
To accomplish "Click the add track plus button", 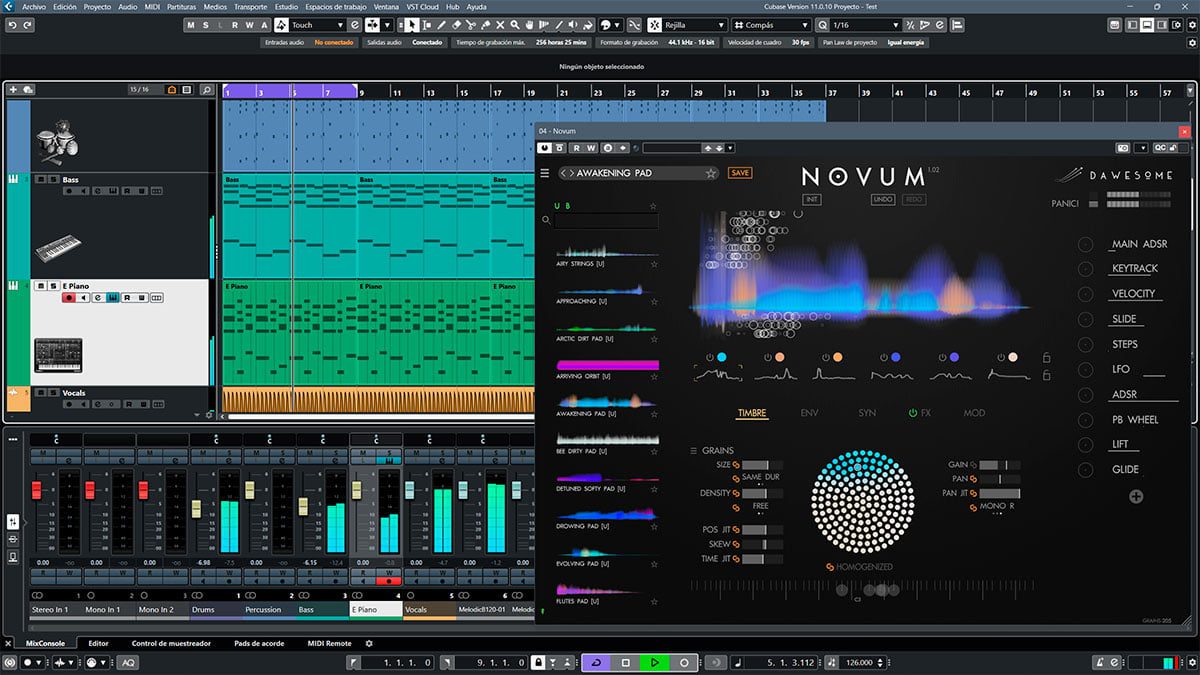I will coord(13,90).
